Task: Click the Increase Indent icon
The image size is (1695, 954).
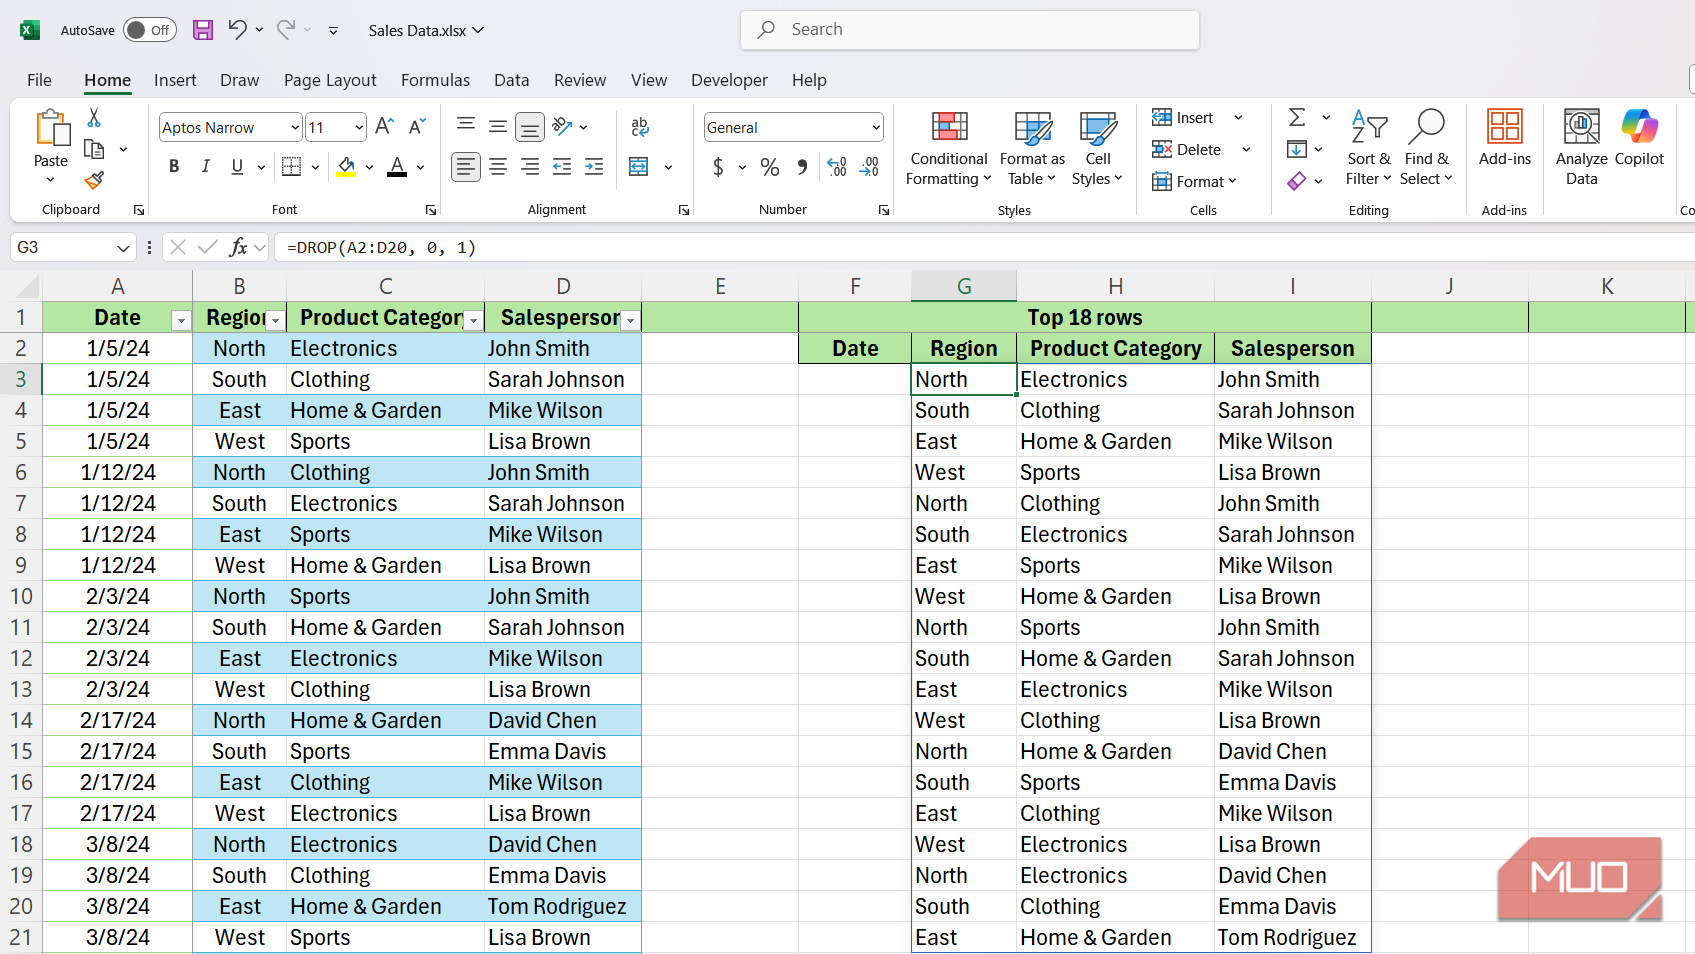Action: [x=594, y=167]
